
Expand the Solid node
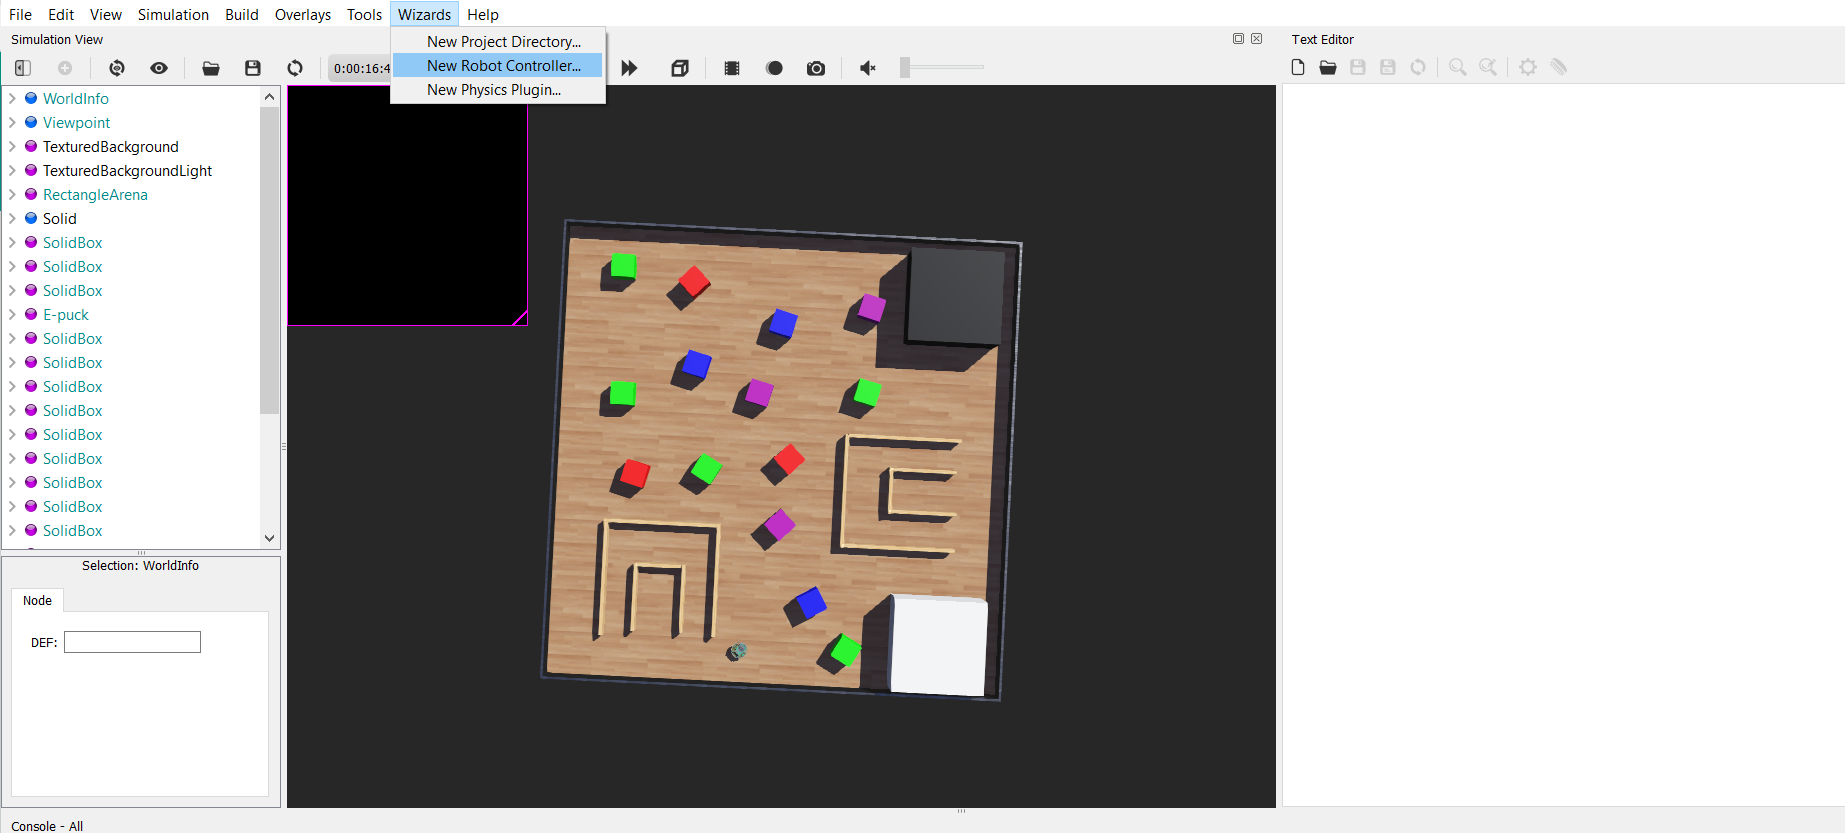(12, 218)
